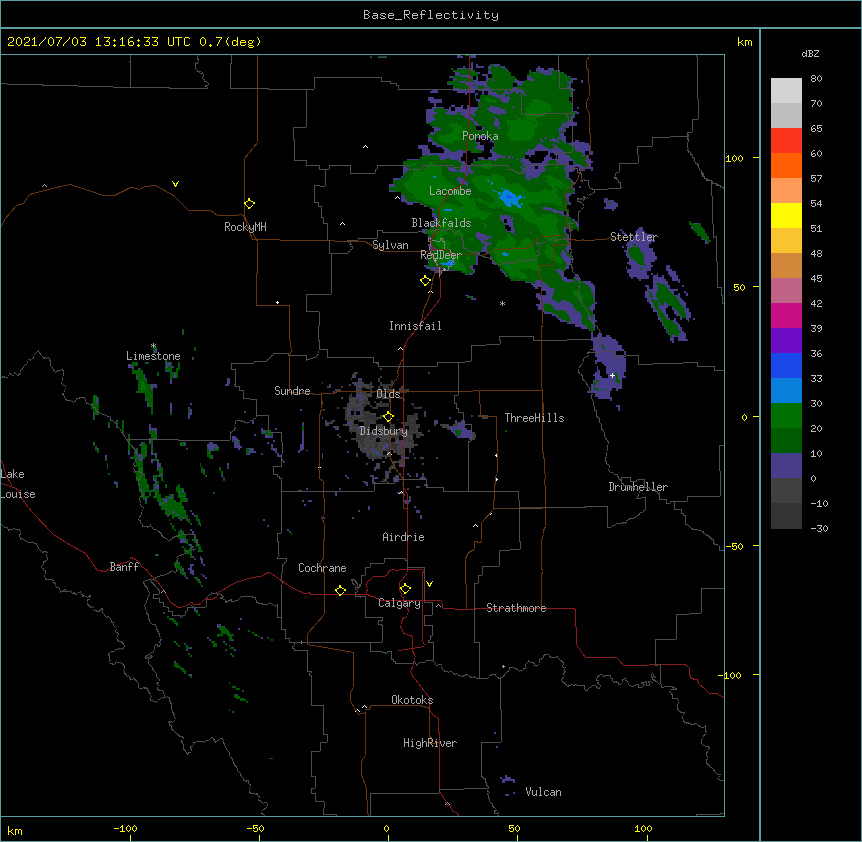Click the 50 tick on bottom axis
The height and width of the screenshot is (842, 862).
(x=514, y=828)
